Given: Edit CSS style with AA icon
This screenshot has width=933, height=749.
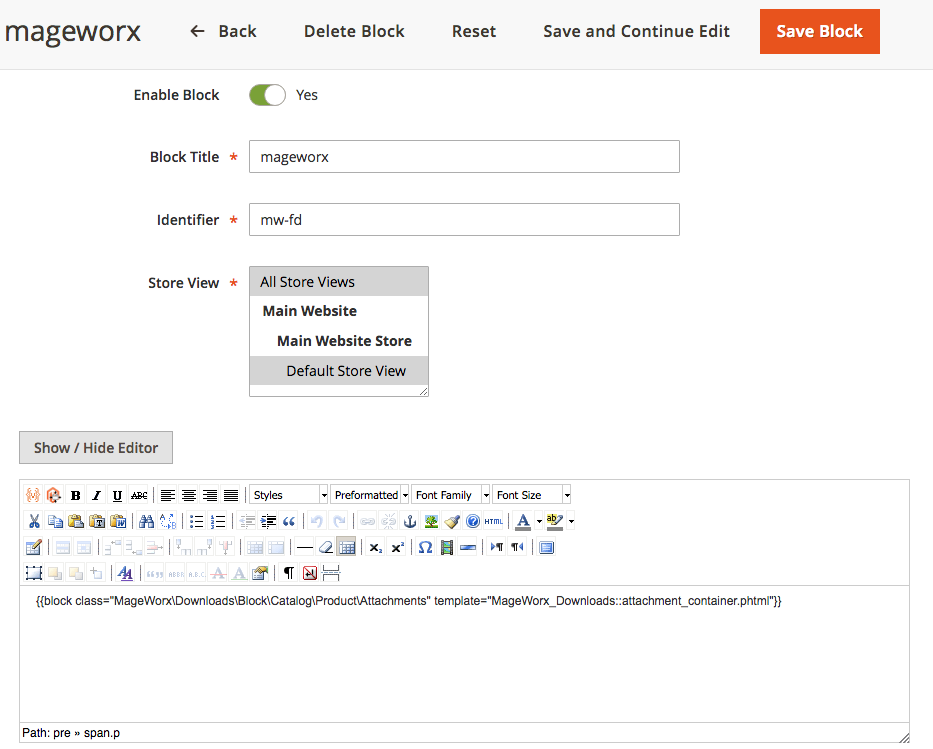Looking at the screenshot, I should pos(125,573).
